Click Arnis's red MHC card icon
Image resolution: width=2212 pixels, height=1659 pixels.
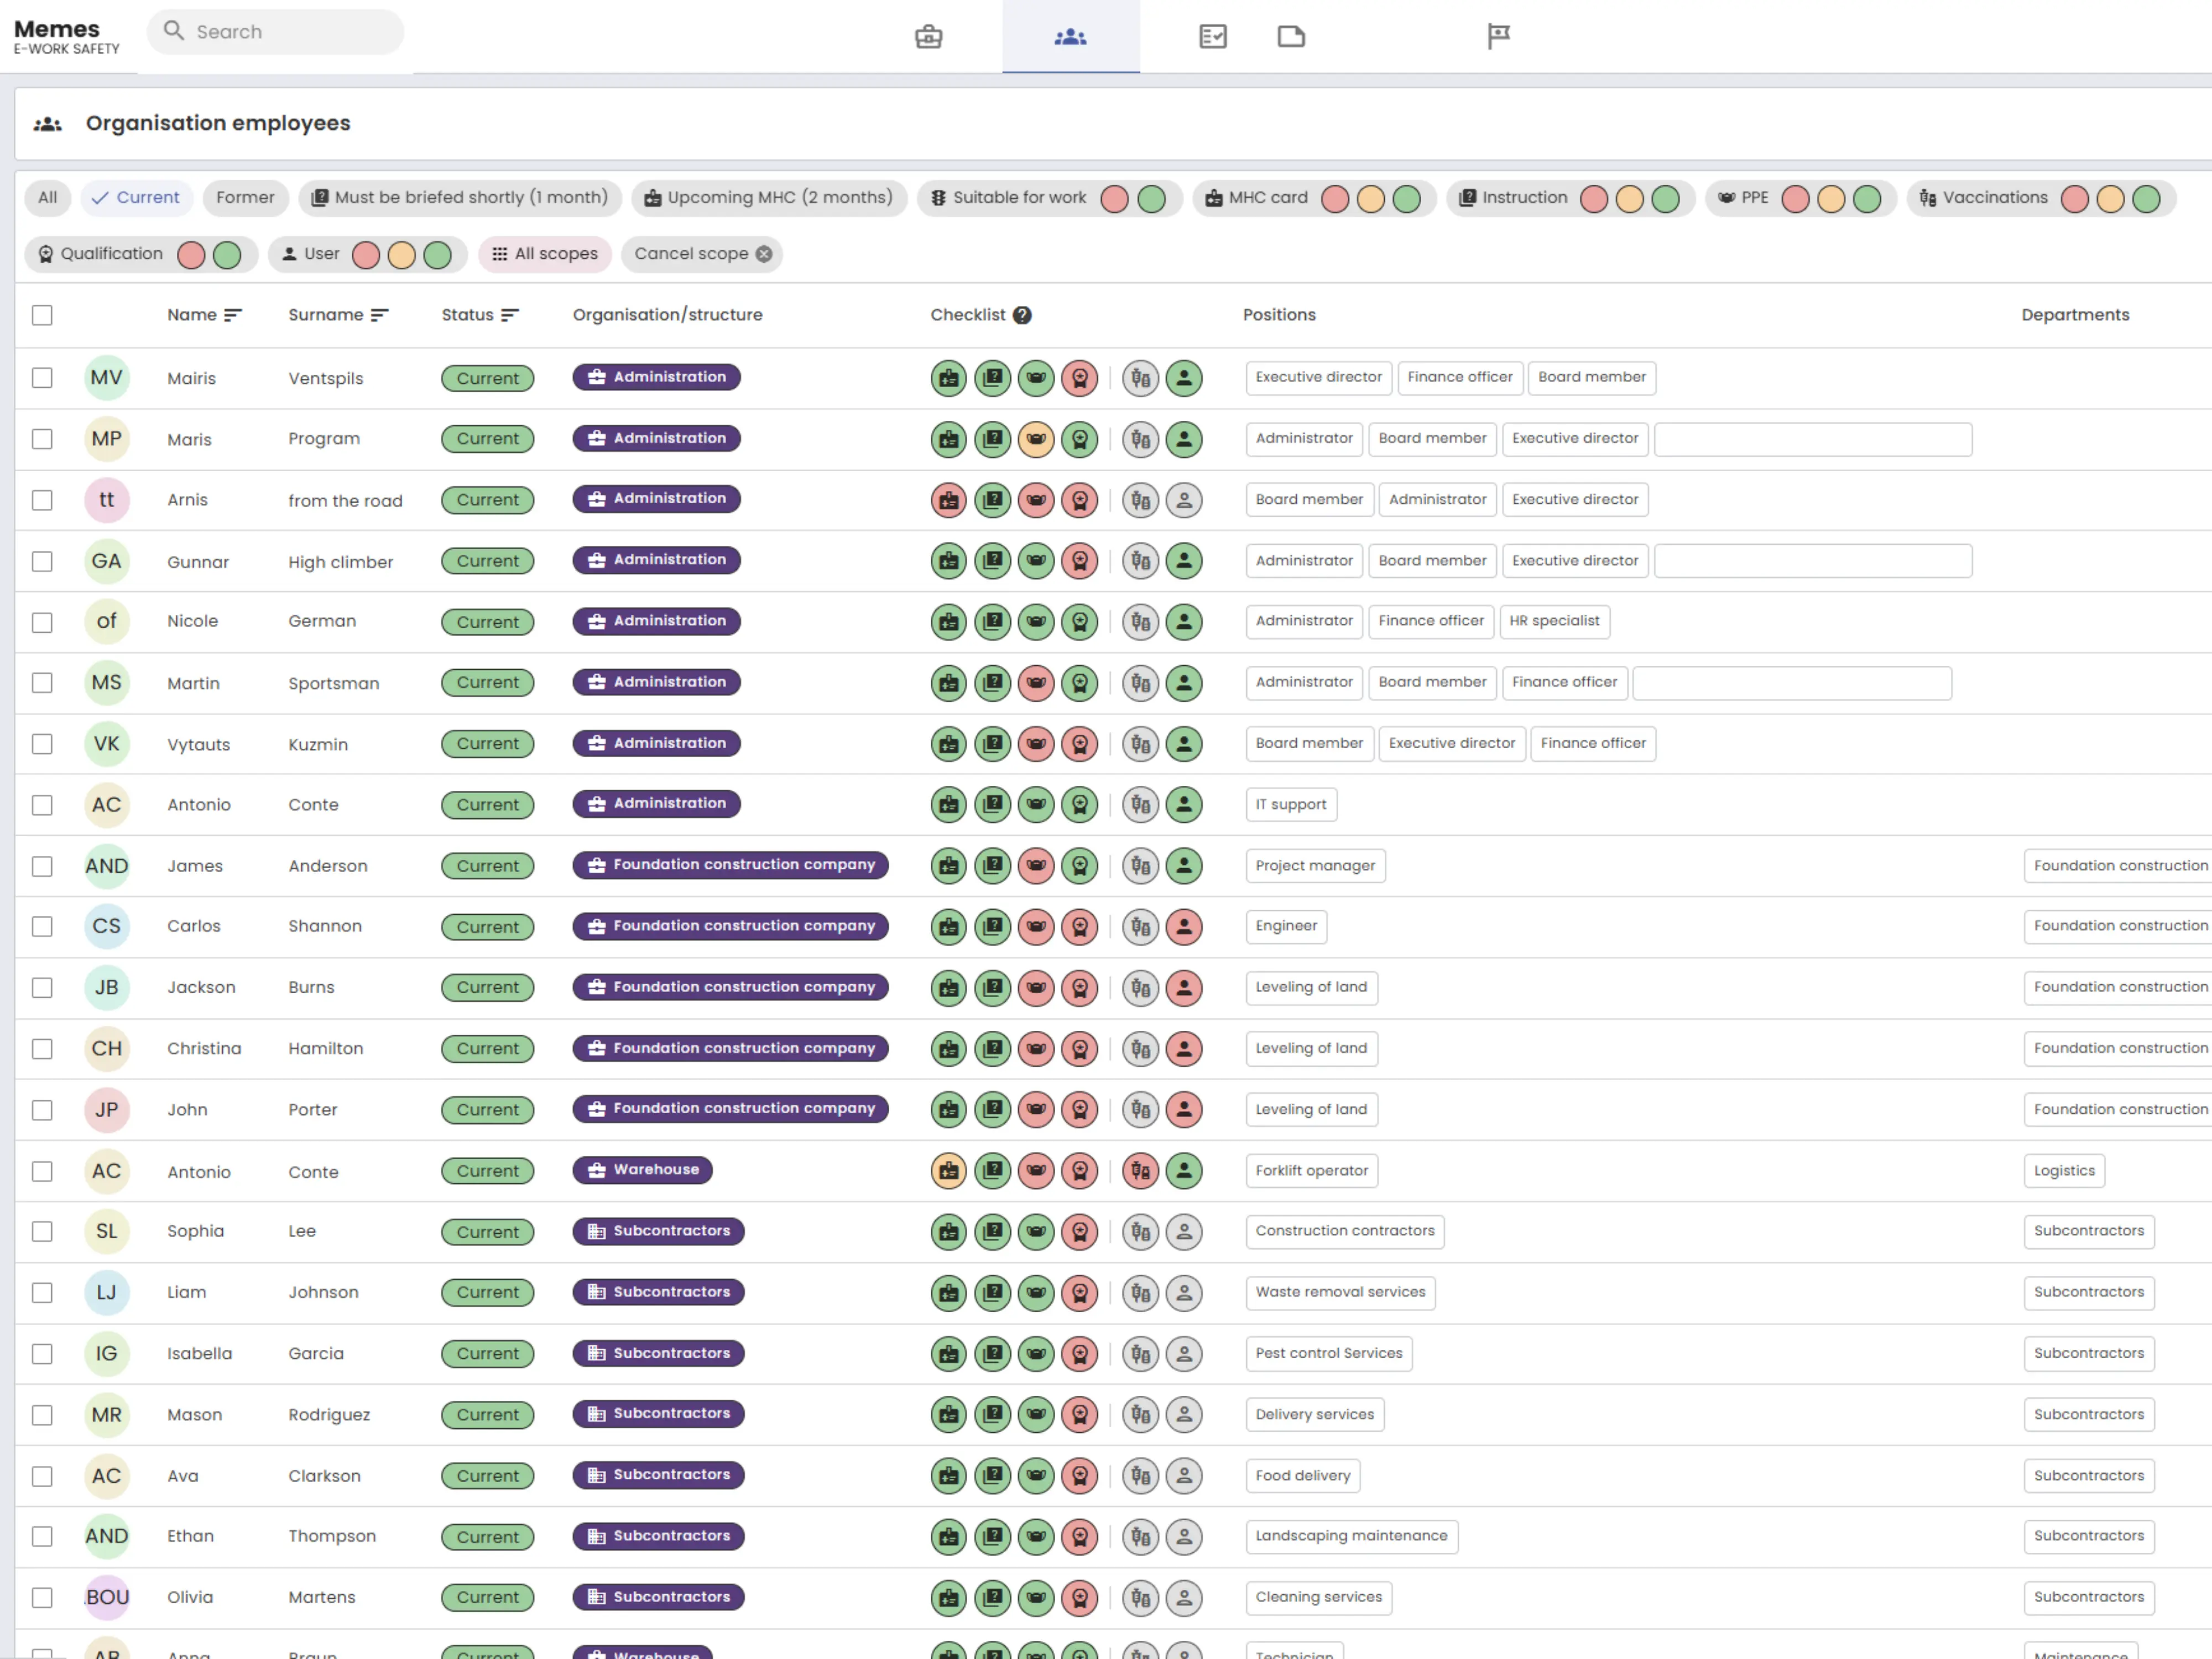pyautogui.click(x=948, y=500)
